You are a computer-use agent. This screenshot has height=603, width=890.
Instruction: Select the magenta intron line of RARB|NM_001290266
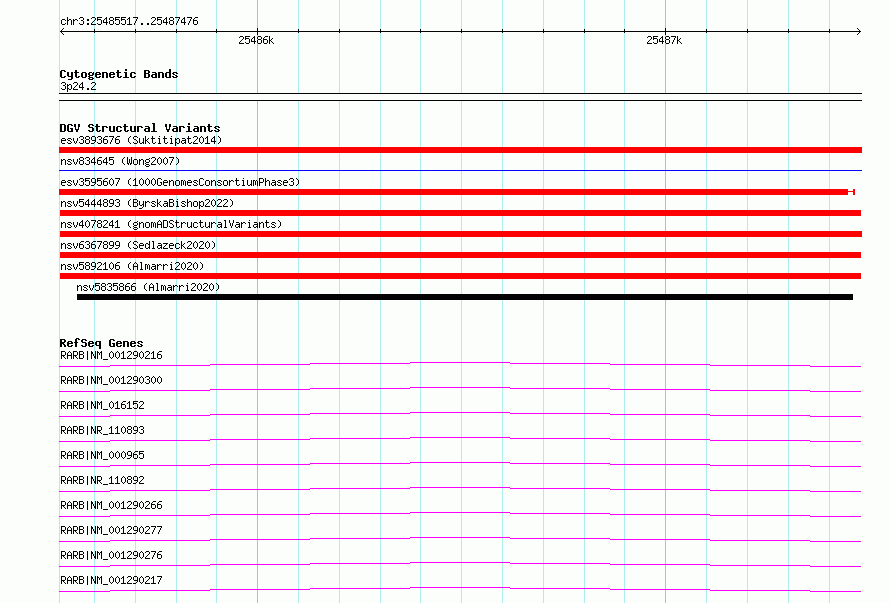point(460,514)
